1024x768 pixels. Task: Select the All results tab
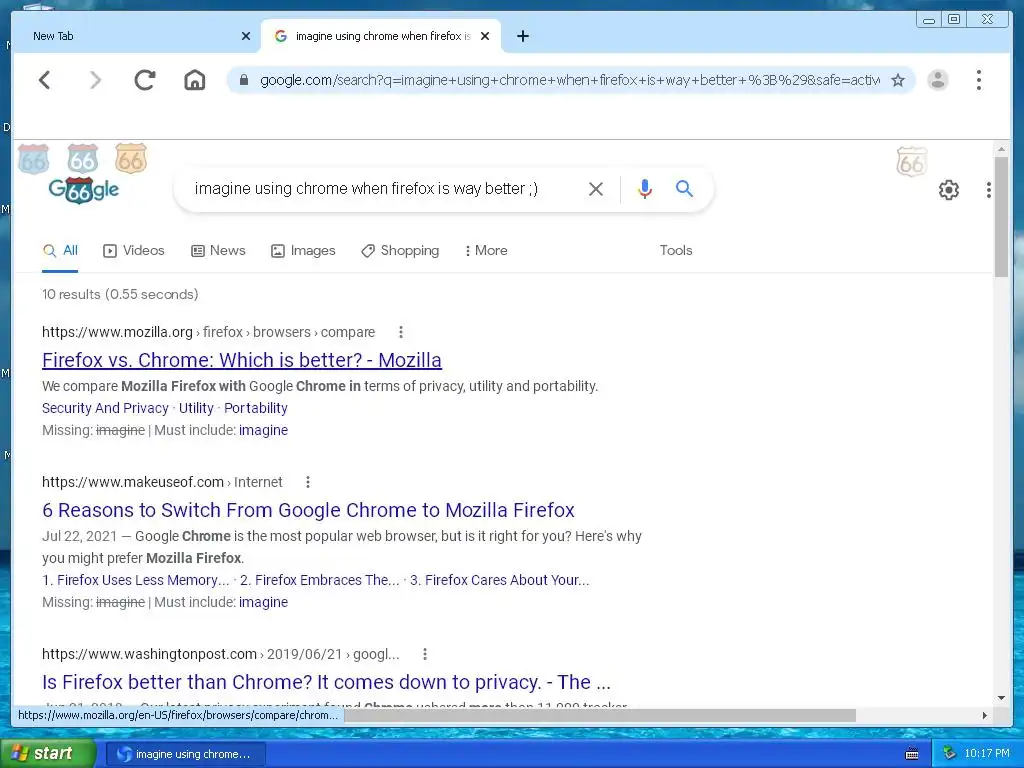click(x=60, y=251)
